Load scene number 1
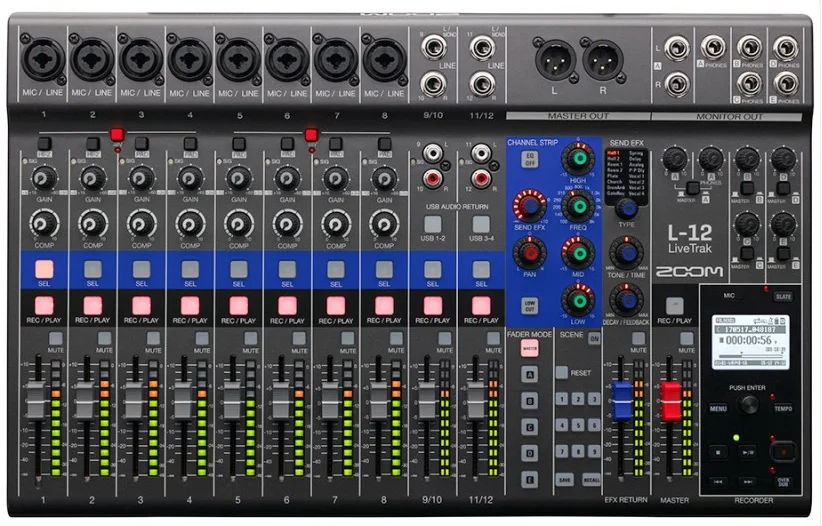 tap(562, 399)
